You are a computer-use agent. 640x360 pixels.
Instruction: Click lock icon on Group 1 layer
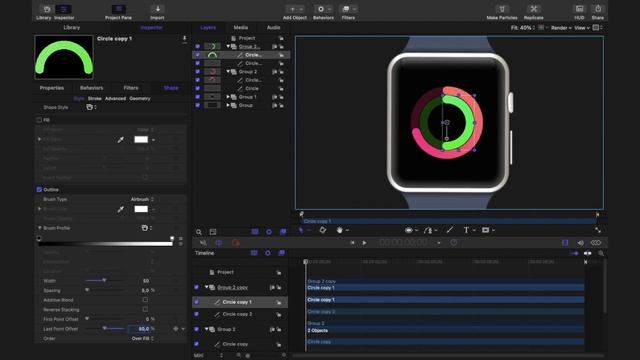(281, 97)
